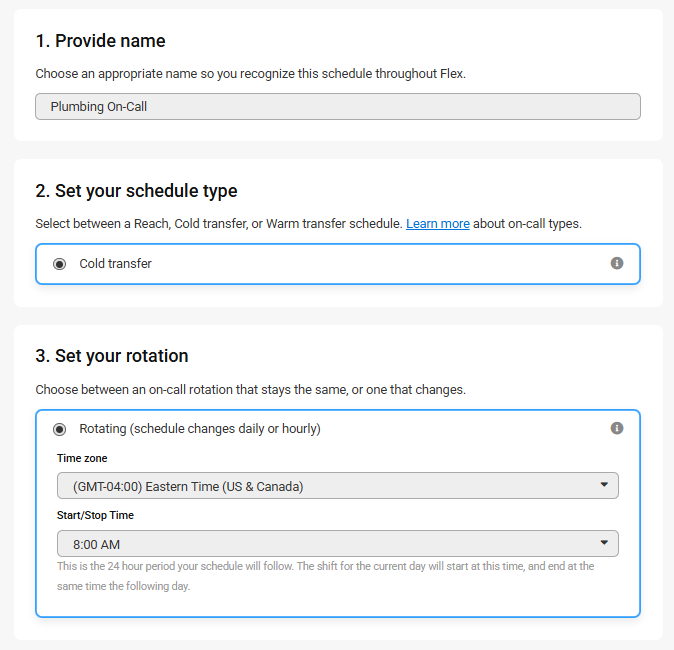Open the Learn more link
This screenshot has height=650, width=674.
[437, 224]
